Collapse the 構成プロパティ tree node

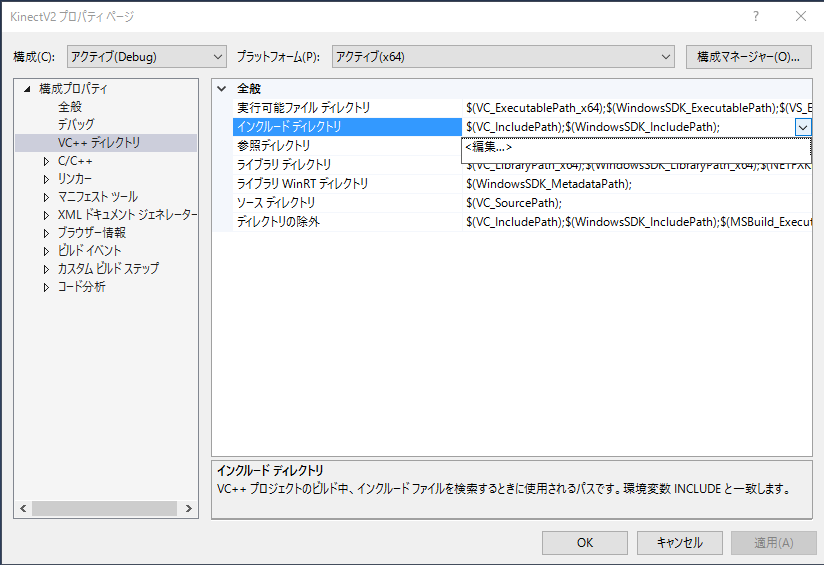coord(27,89)
